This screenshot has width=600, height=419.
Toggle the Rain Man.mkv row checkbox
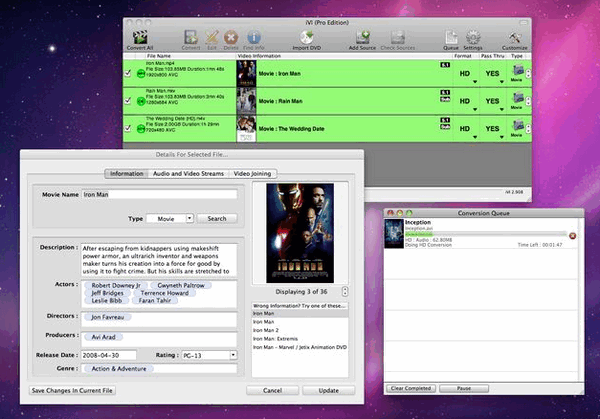[x=127, y=101]
